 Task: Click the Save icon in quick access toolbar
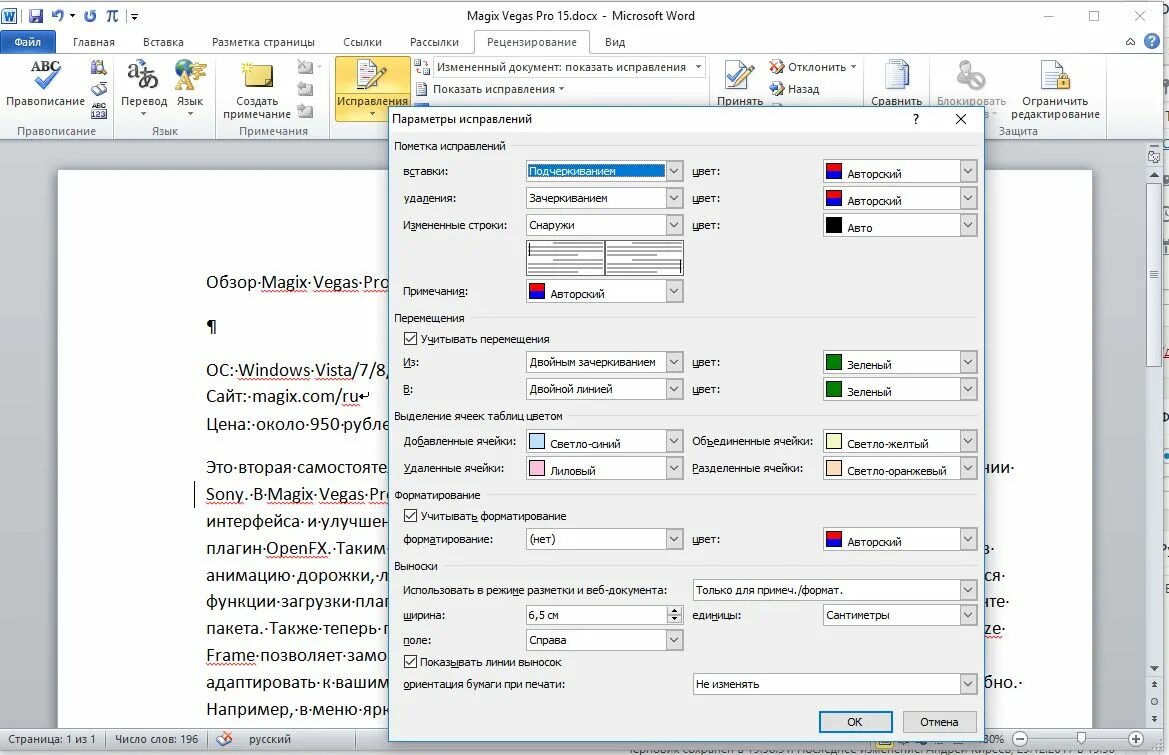tap(35, 16)
